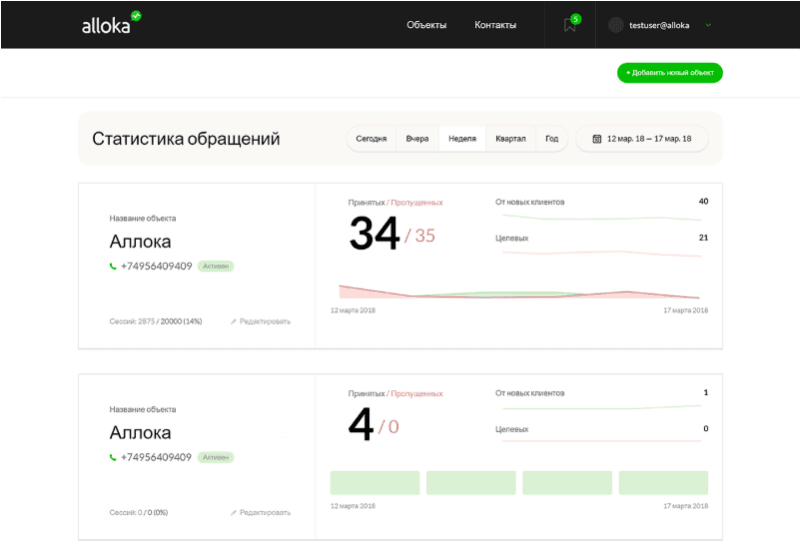This screenshot has height=548, width=800.
Task: Click the calendar icon in the date range
Action: click(x=596, y=139)
